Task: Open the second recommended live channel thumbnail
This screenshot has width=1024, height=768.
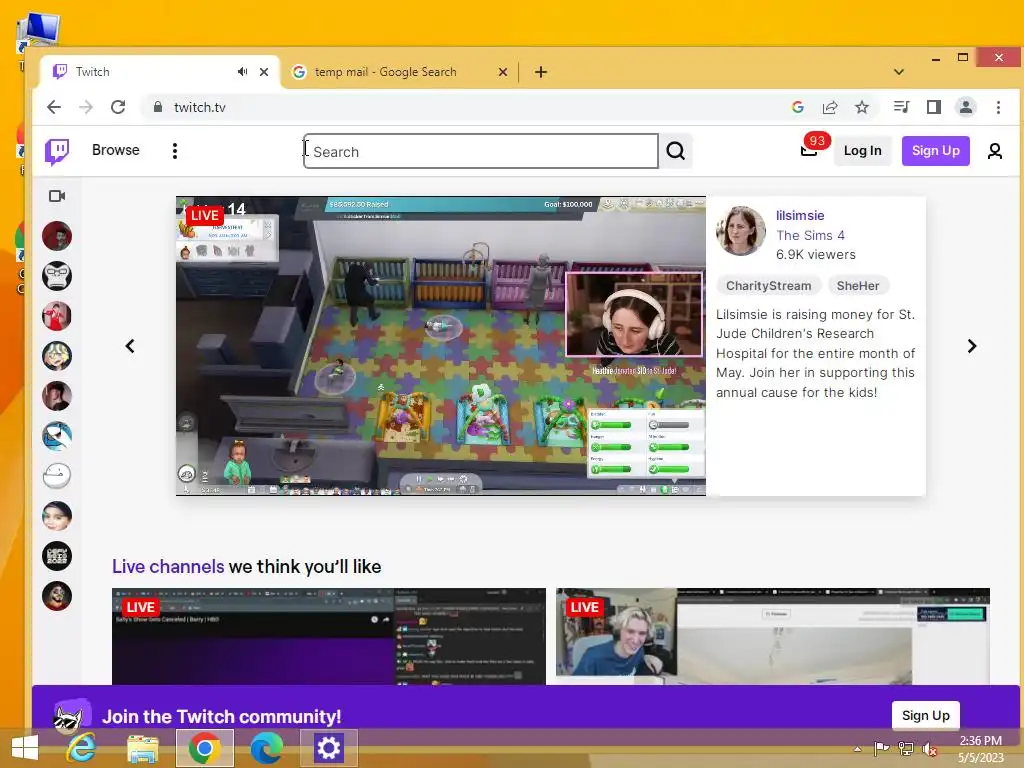Action: (773, 637)
